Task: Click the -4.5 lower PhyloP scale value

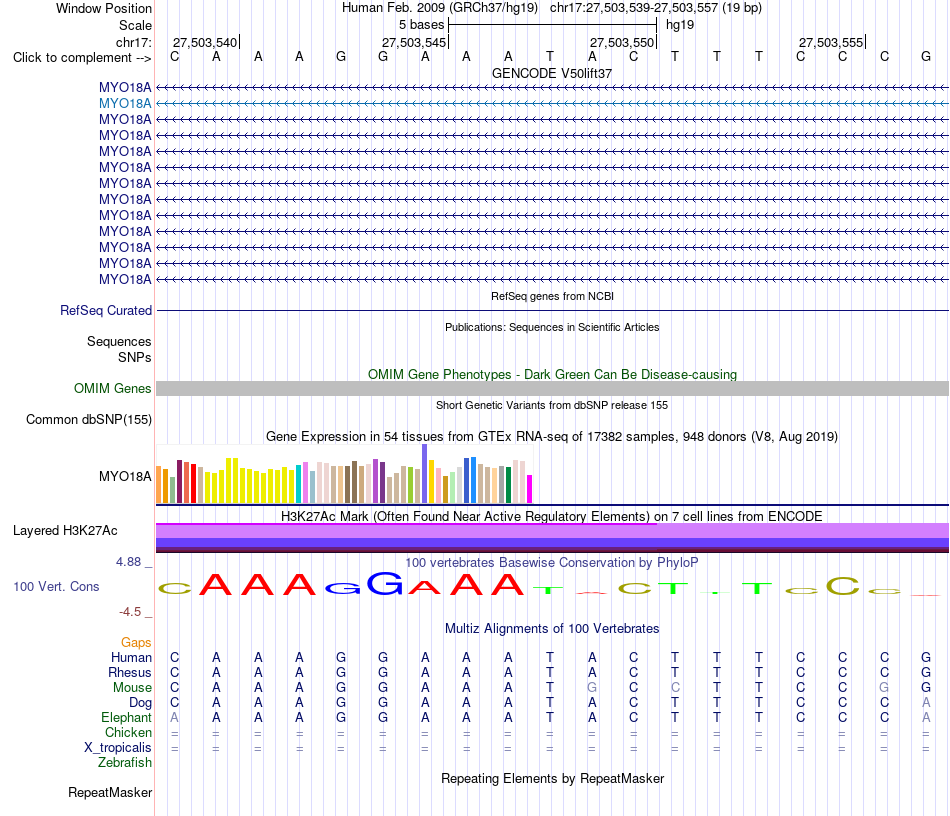Action: point(130,611)
